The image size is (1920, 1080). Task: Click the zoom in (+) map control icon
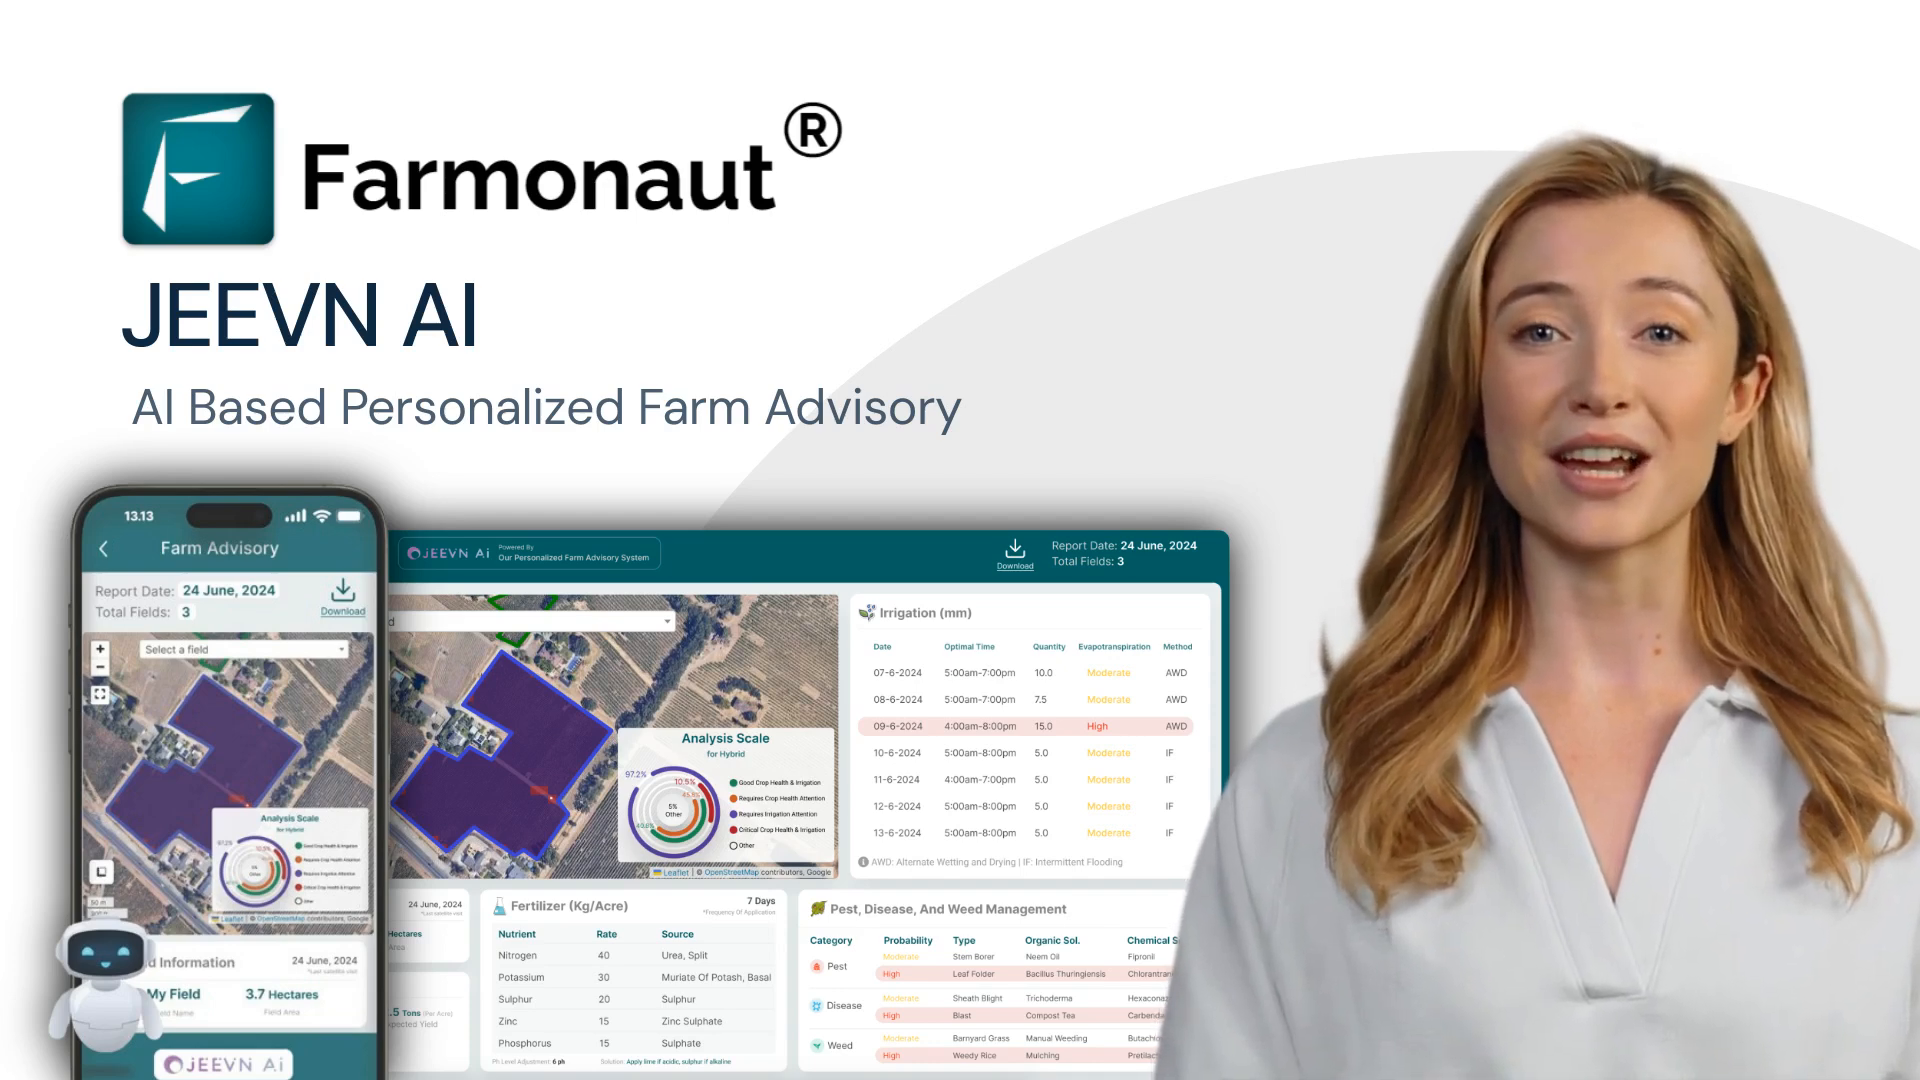(x=100, y=647)
